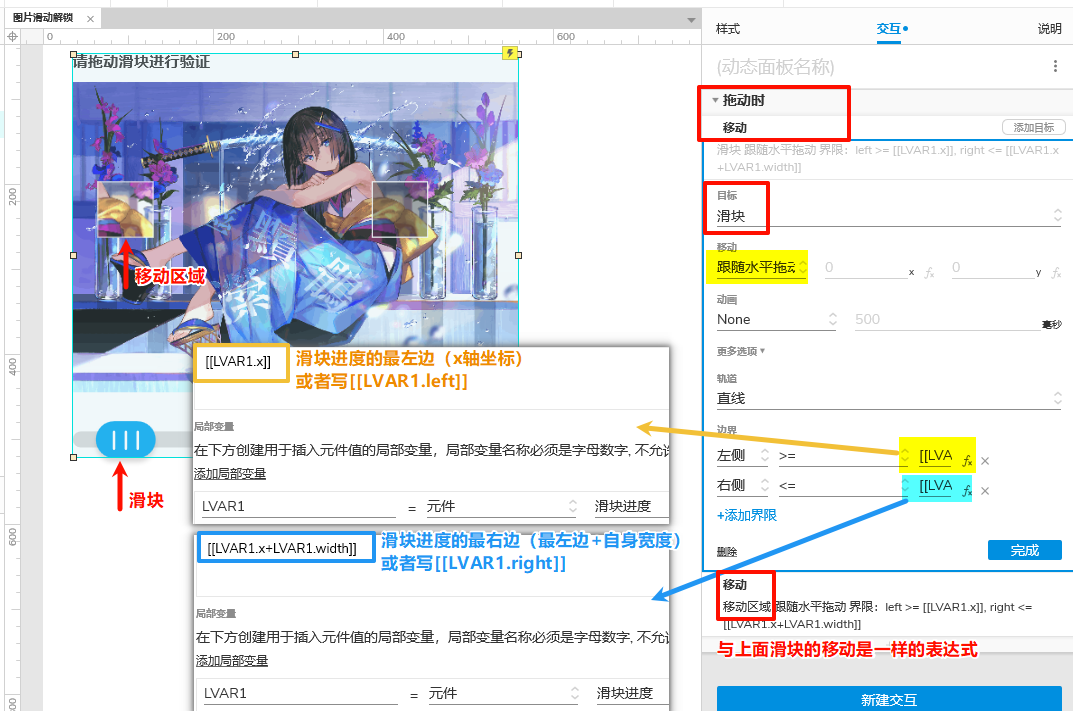Click the [[LVAR1.x+LVAR1.width]] expression field
The width and height of the screenshot is (1073, 711).
click(286, 548)
